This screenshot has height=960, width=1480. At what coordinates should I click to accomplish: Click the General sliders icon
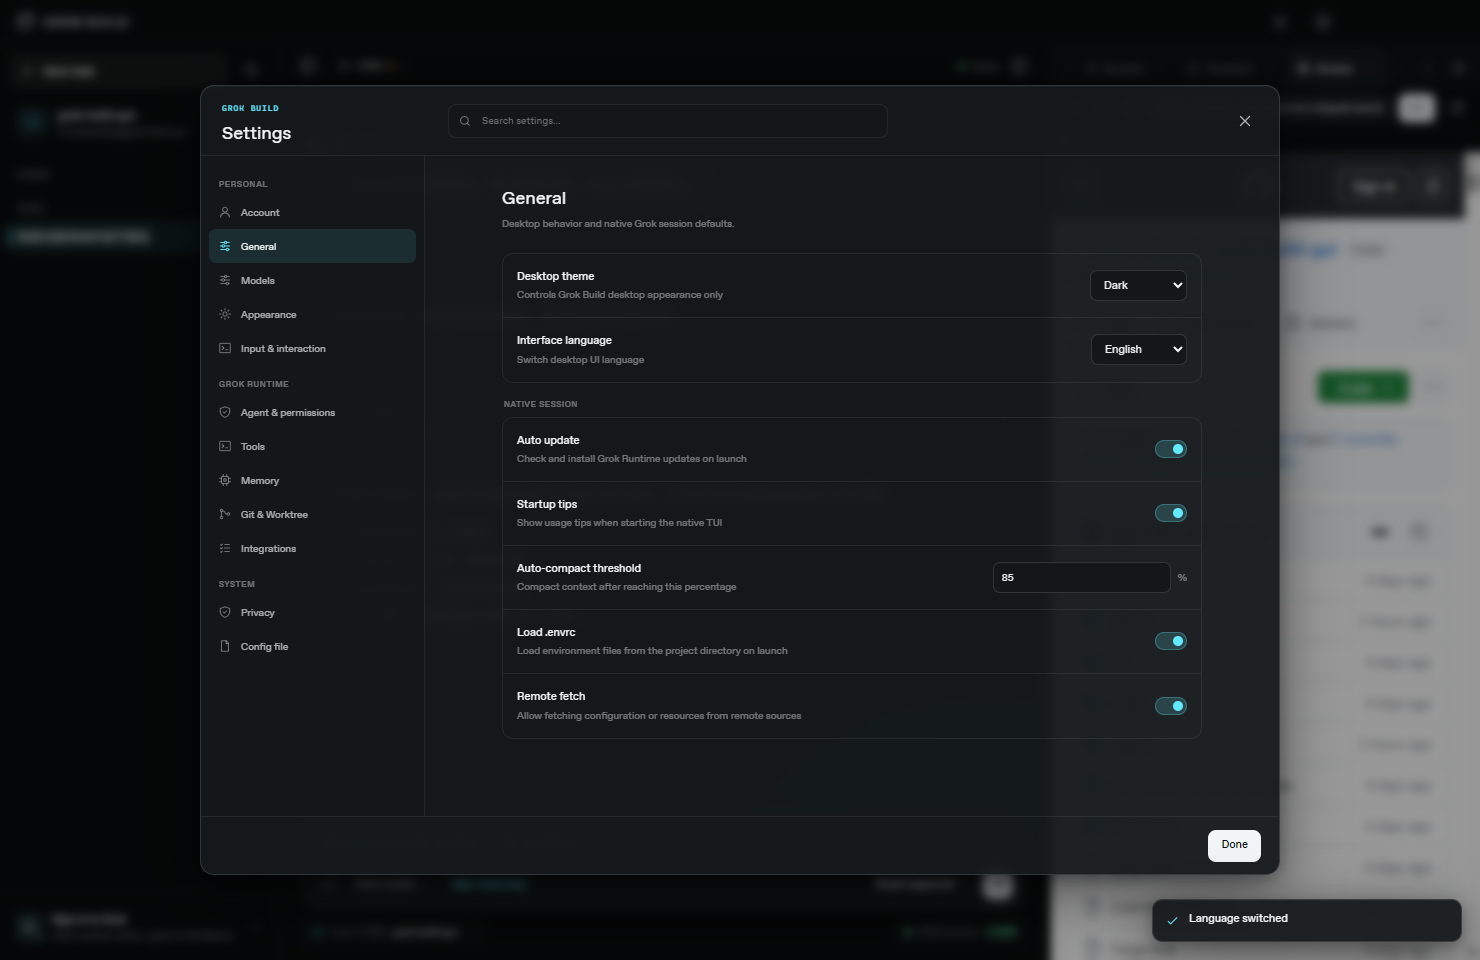225,246
